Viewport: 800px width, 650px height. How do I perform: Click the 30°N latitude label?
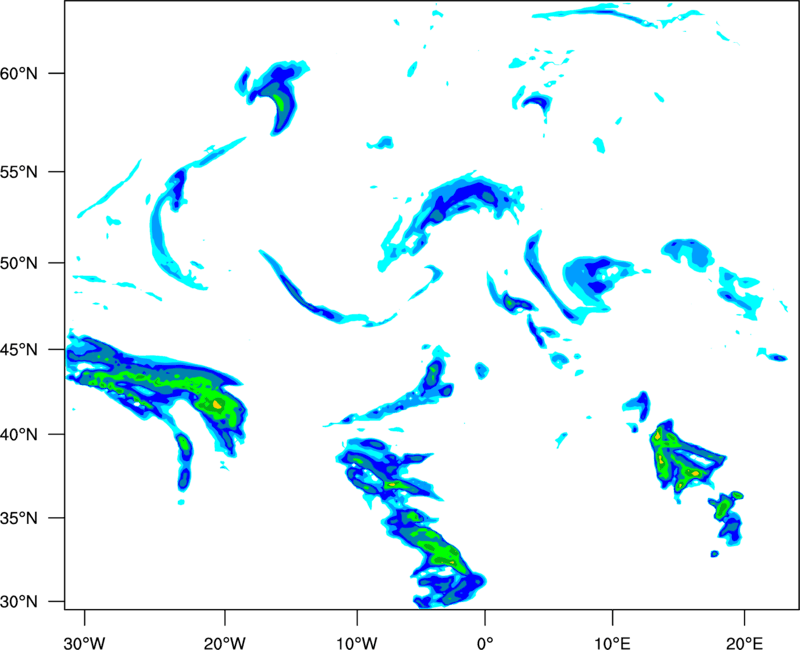pos(19,602)
